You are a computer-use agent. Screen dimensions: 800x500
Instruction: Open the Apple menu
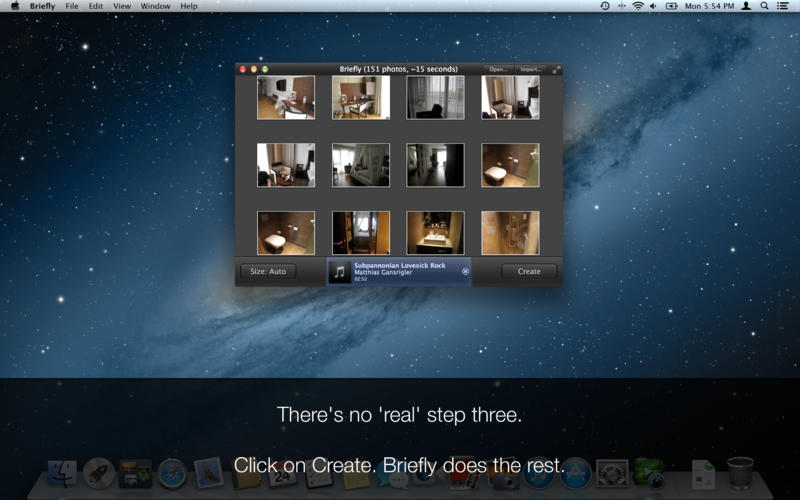tap(14, 6)
